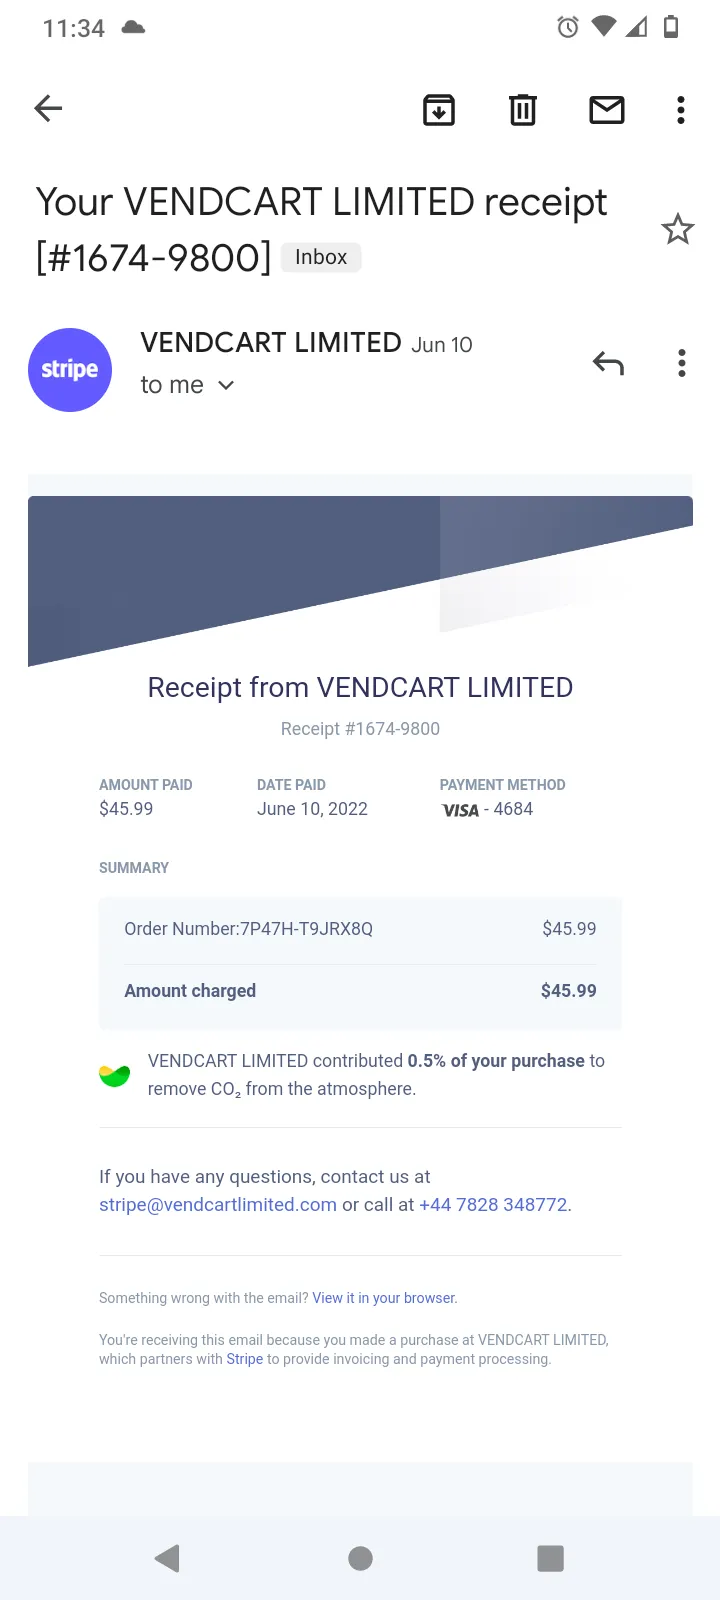This screenshot has width=720, height=1600.
Task: Open stripe@vendcartlimited.com email link
Action: [218, 1205]
